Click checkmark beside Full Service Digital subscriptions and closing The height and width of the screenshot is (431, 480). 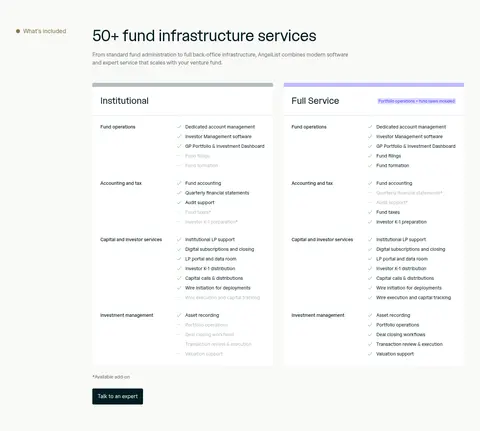pyautogui.click(x=370, y=249)
